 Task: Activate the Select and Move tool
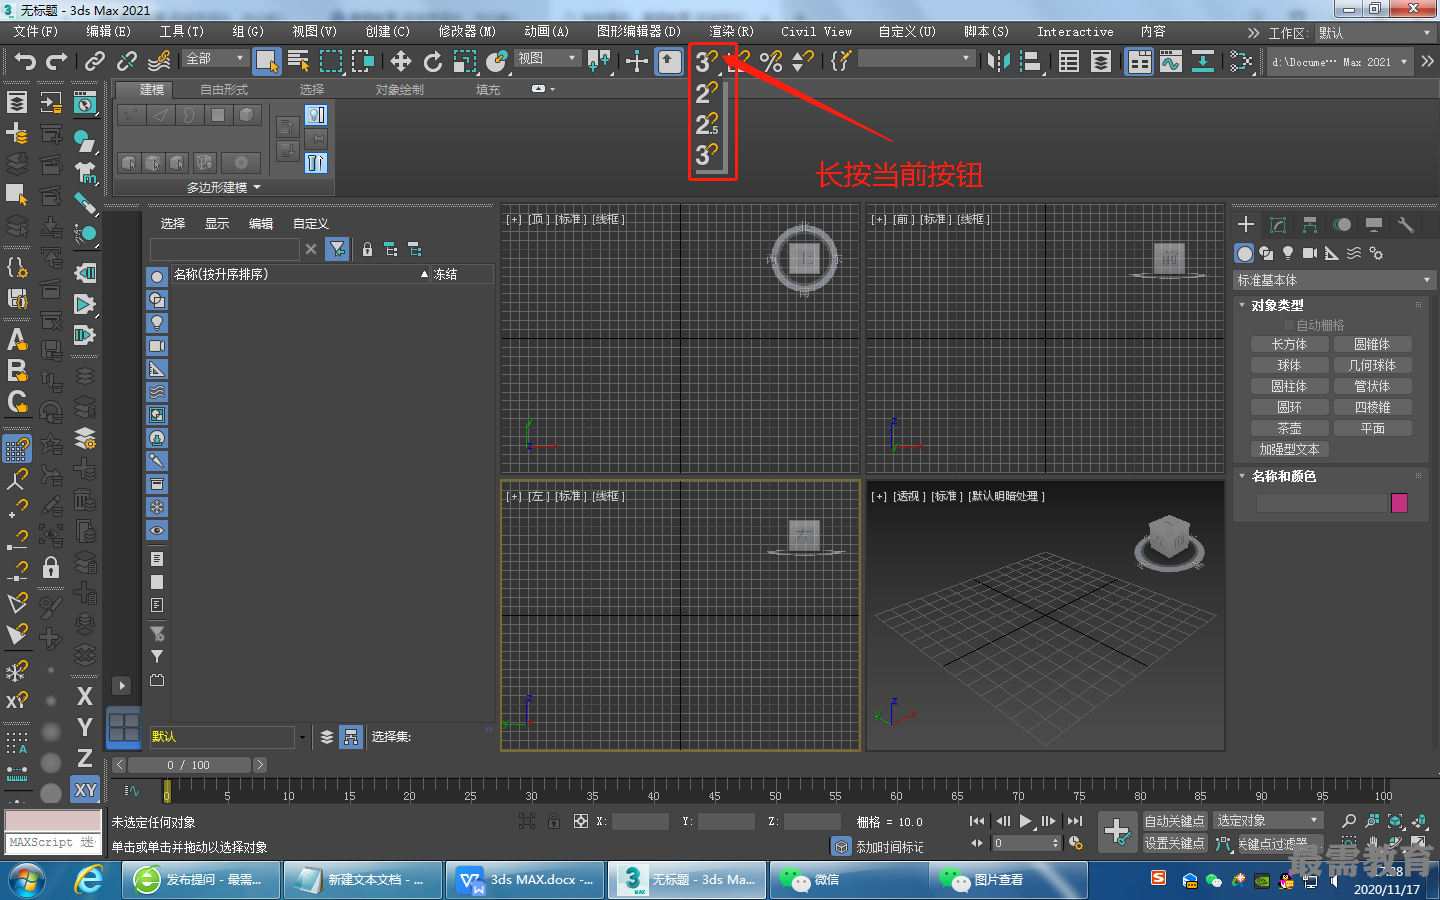400,61
